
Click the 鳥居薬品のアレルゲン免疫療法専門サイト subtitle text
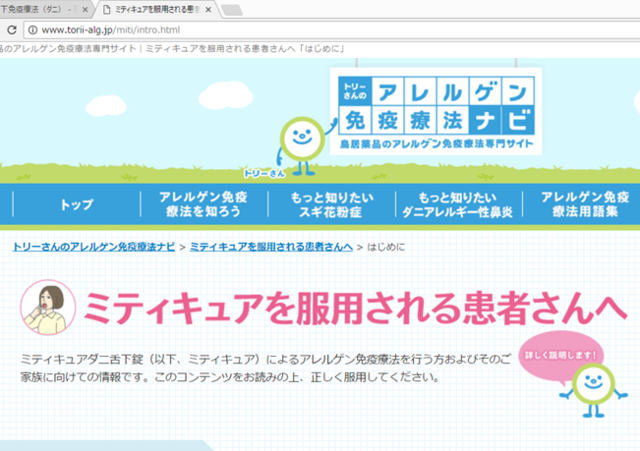pos(436,144)
